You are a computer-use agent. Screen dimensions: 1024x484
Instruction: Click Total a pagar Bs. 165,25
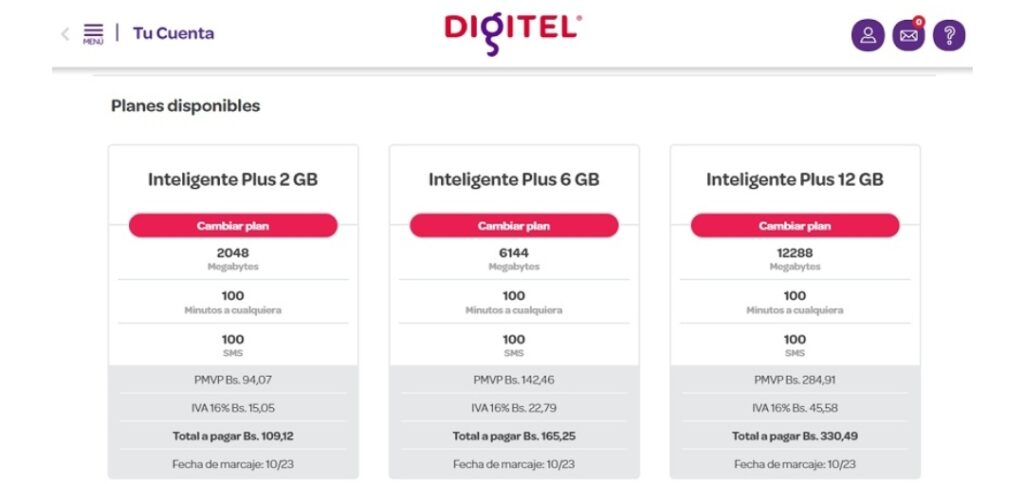(x=514, y=436)
